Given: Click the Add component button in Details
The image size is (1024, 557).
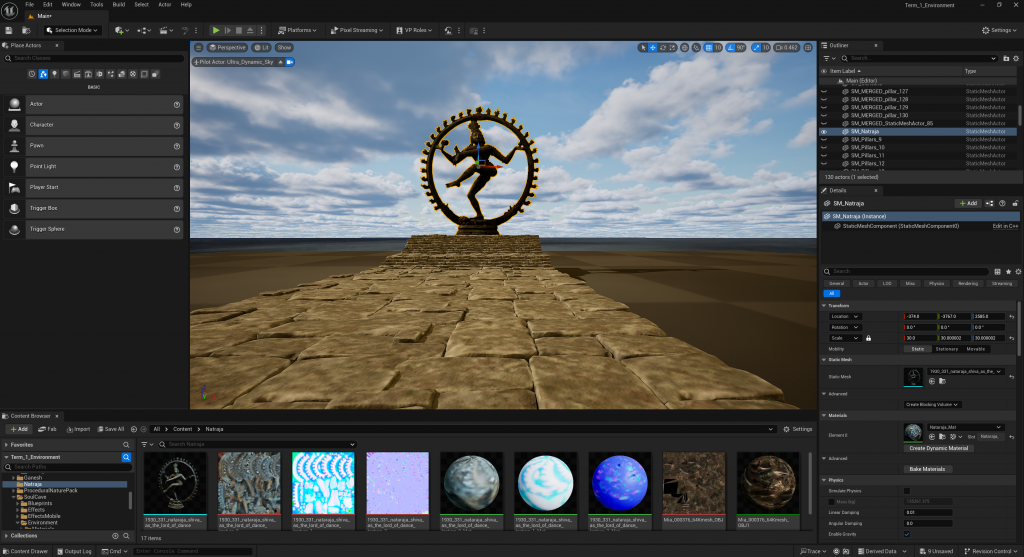Looking at the screenshot, I should pyautogui.click(x=968, y=203).
